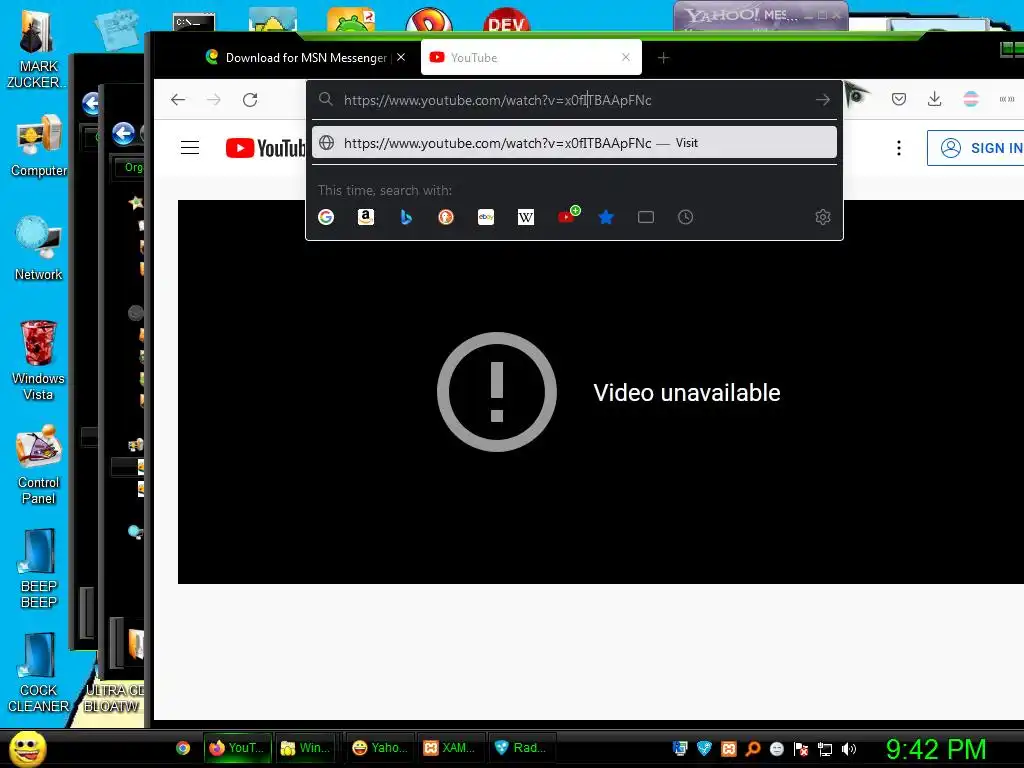Click the YouTube logo
Screen dimensions: 1024x768
click(265, 148)
